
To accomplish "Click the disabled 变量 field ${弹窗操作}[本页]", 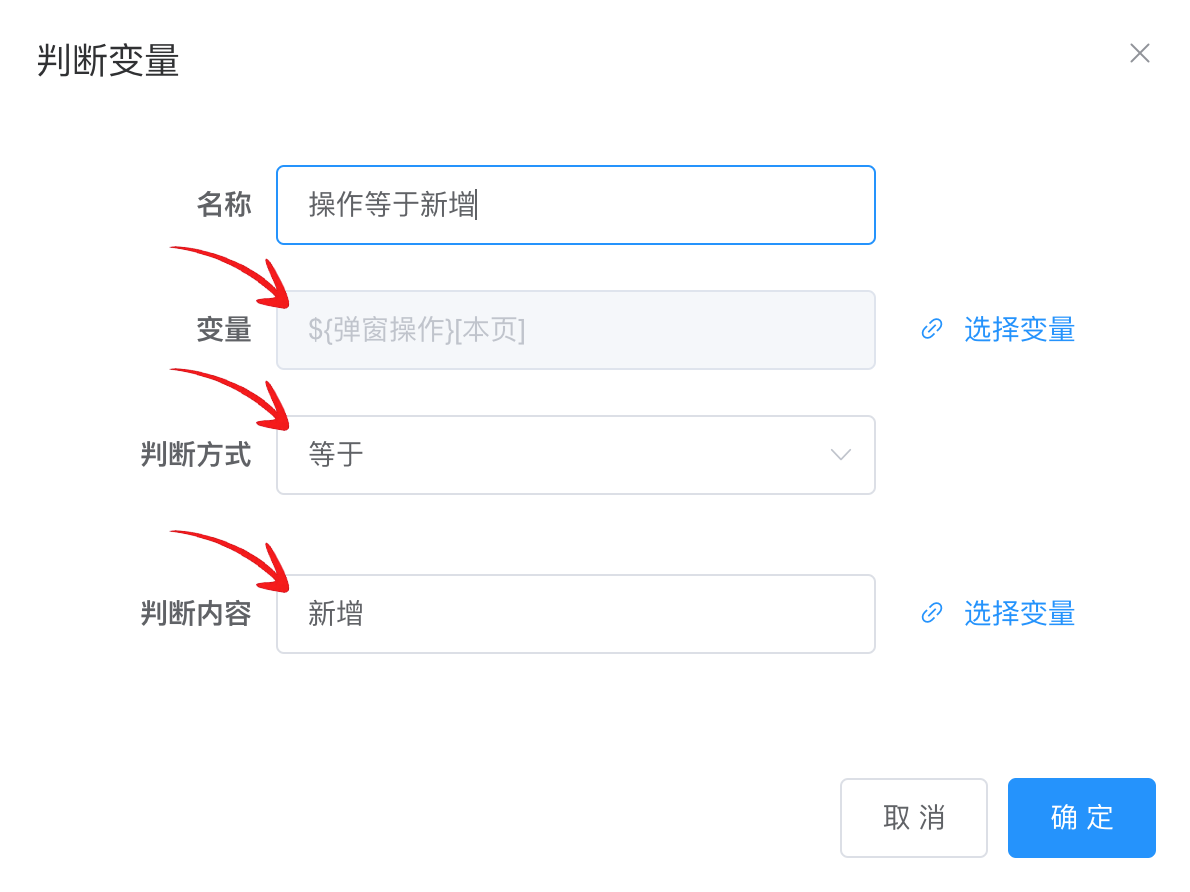I will (576, 330).
